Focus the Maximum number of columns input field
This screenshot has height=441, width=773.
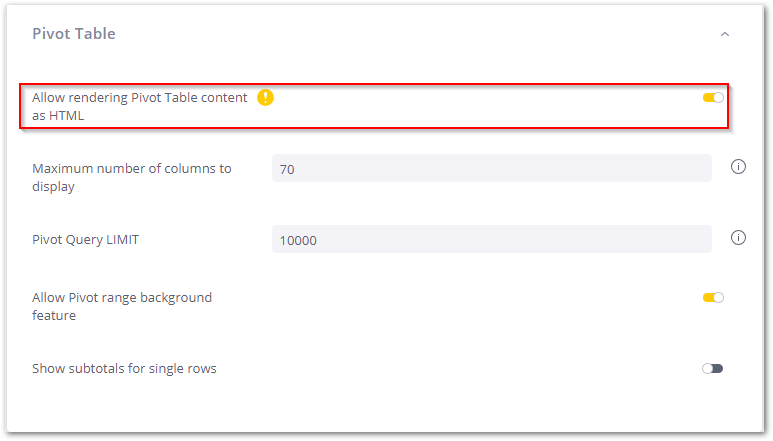pos(491,169)
